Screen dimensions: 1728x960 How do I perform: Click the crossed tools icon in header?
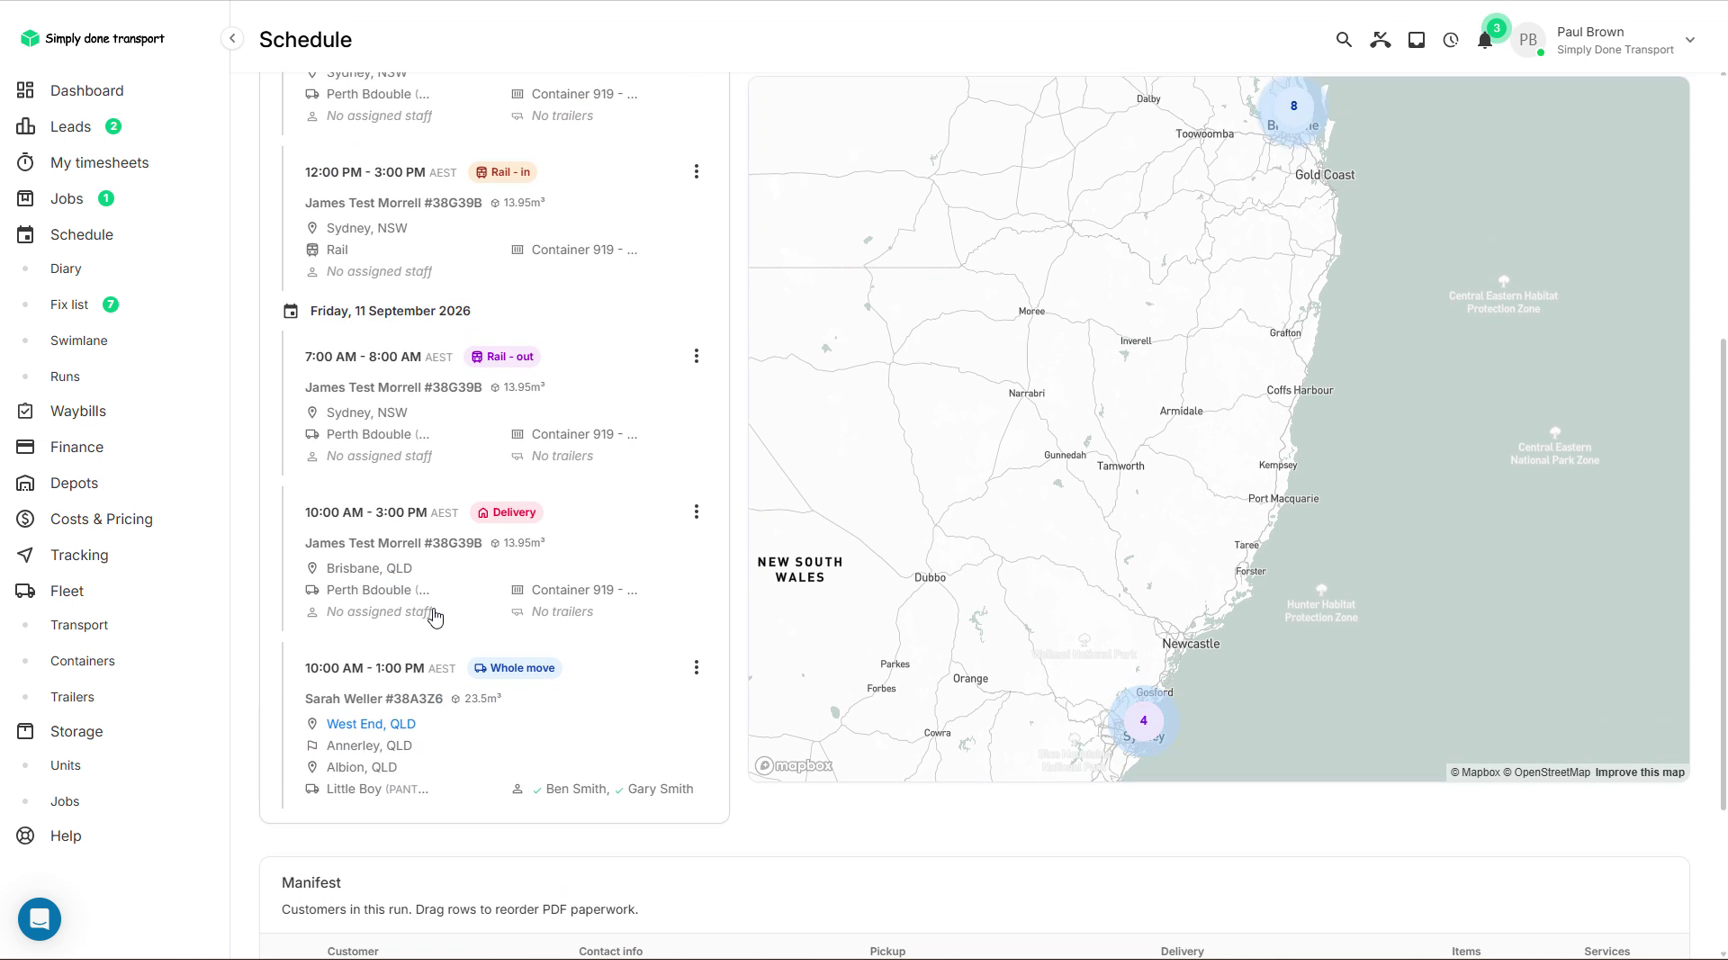tap(1380, 40)
